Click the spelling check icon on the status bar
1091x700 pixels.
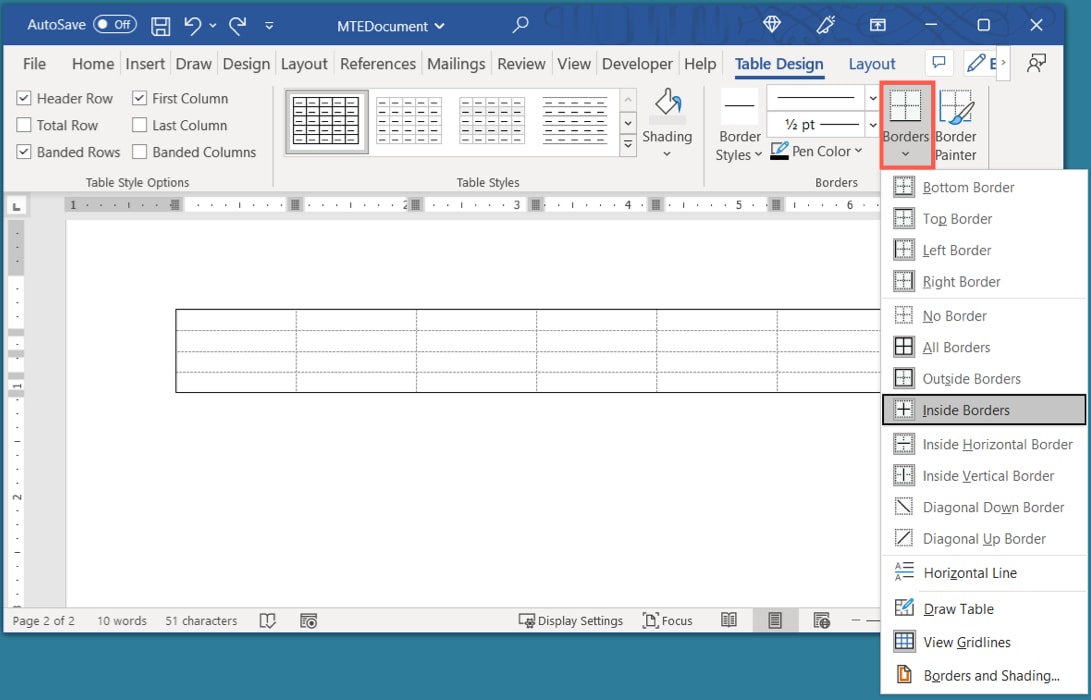click(267, 620)
